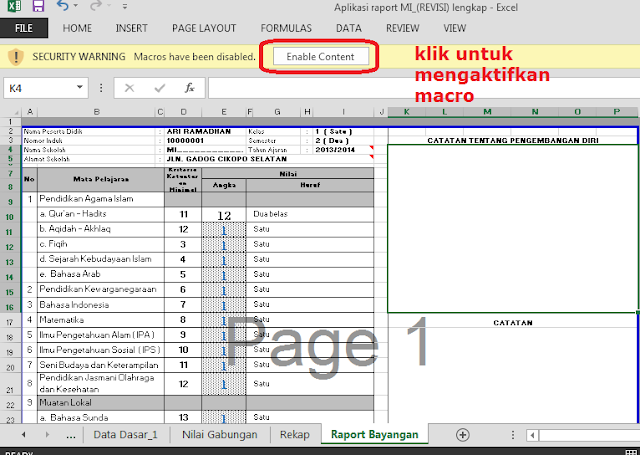Undo the last action using the undo arrow

coord(62,6)
